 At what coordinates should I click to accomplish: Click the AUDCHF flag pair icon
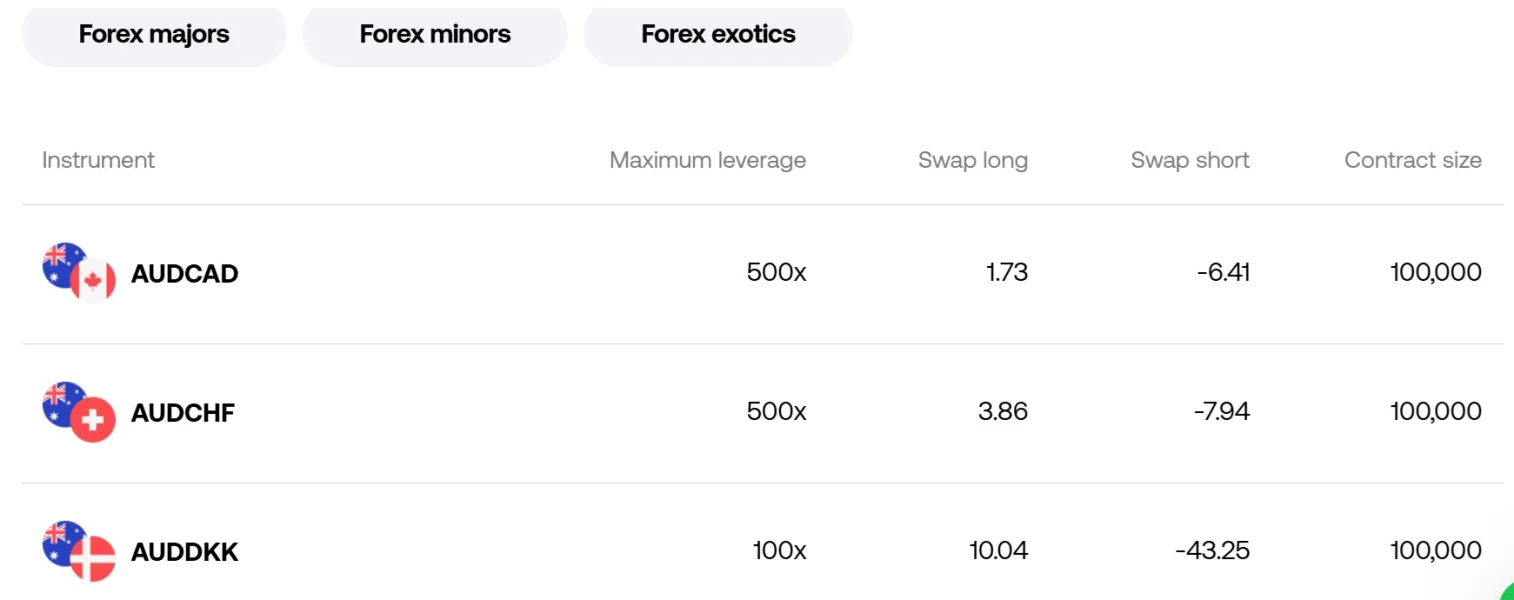point(79,411)
